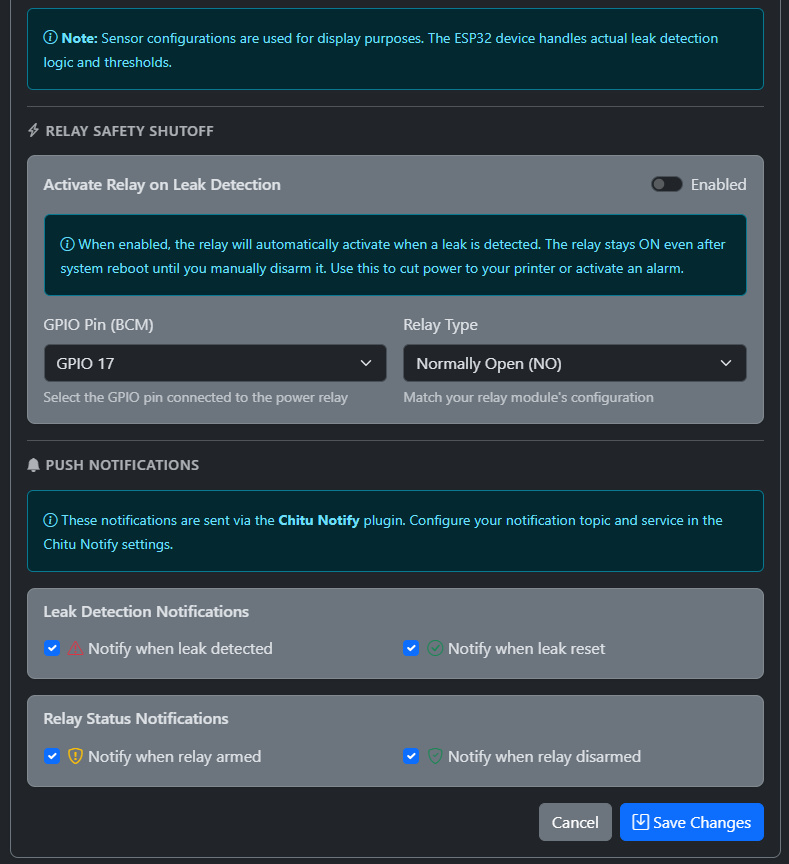Screen dimensions: 789x864
Task: Click the info icon in Chitu Notify banner
Action: click(x=50, y=520)
